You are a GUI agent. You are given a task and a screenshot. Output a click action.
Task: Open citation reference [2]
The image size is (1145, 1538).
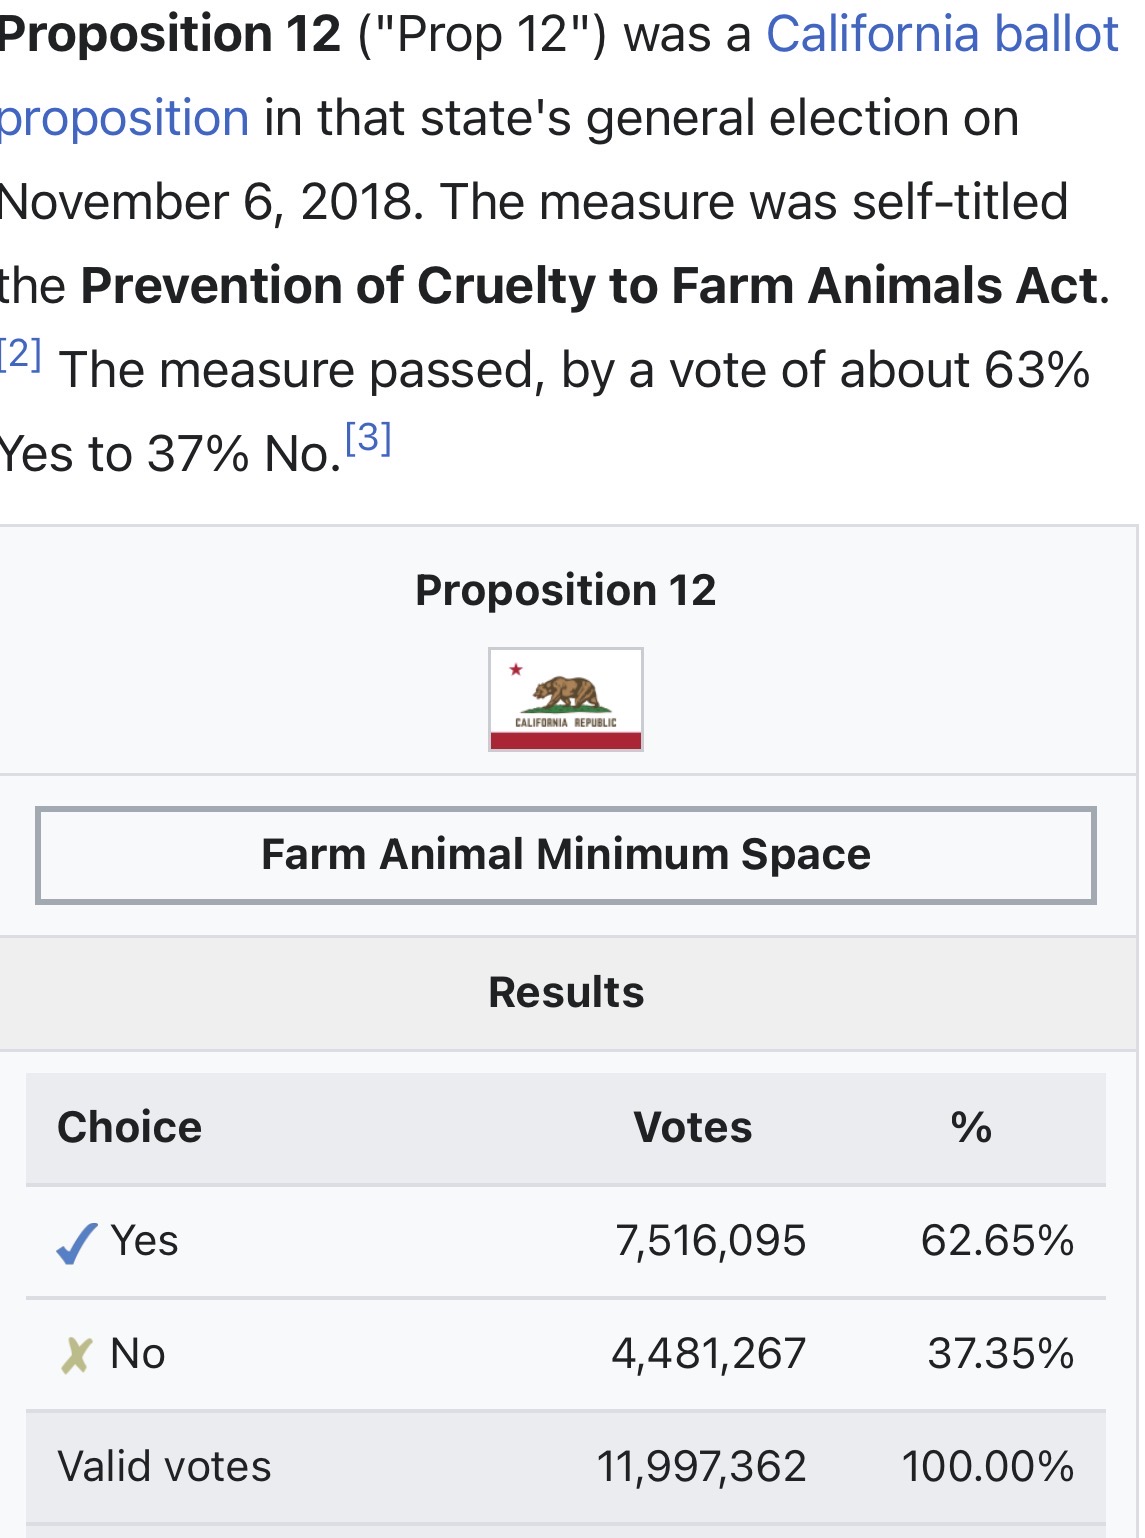(20, 353)
